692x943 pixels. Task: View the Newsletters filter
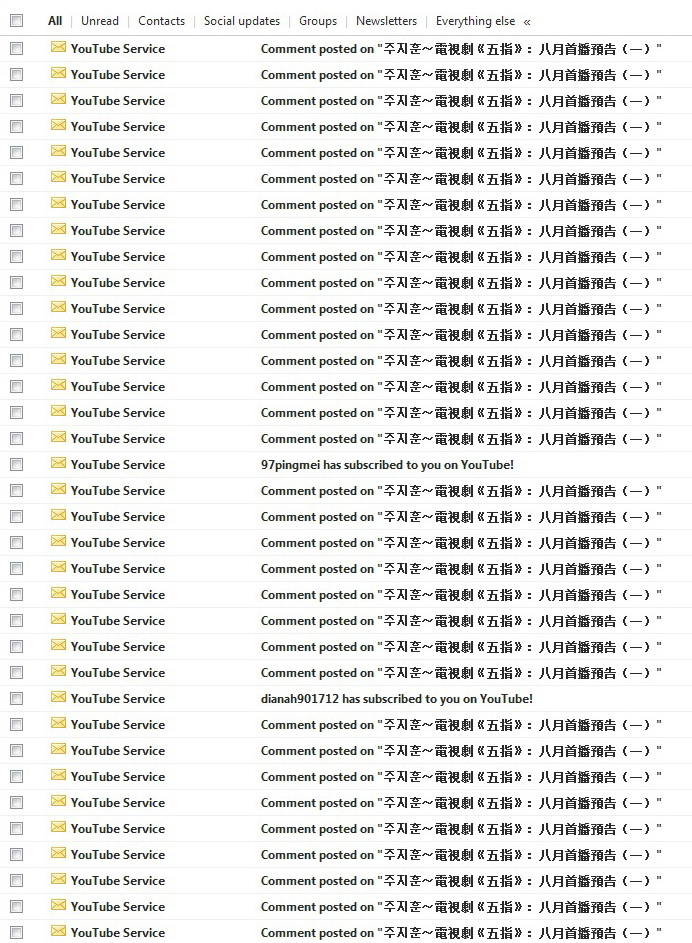click(x=386, y=21)
